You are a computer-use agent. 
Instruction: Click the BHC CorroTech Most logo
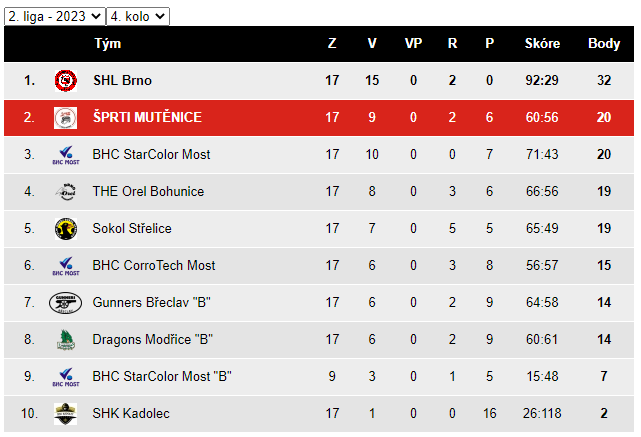click(x=66, y=266)
